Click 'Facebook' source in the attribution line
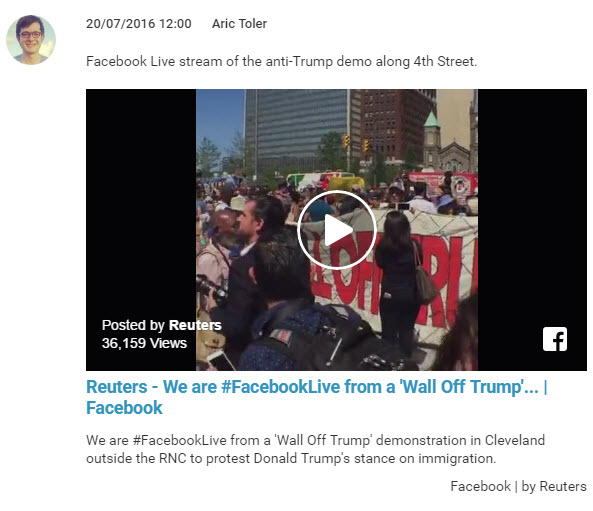This screenshot has width=593, height=511. click(x=480, y=486)
